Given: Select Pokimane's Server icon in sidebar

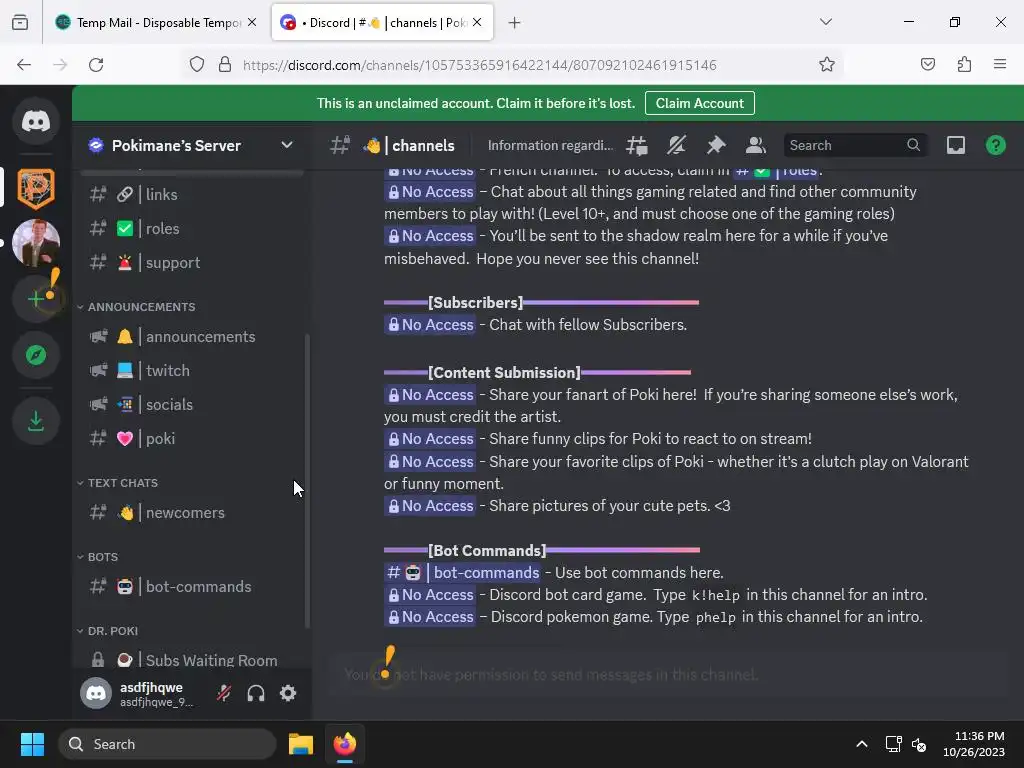Looking at the screenshot, I should [36, 189].
